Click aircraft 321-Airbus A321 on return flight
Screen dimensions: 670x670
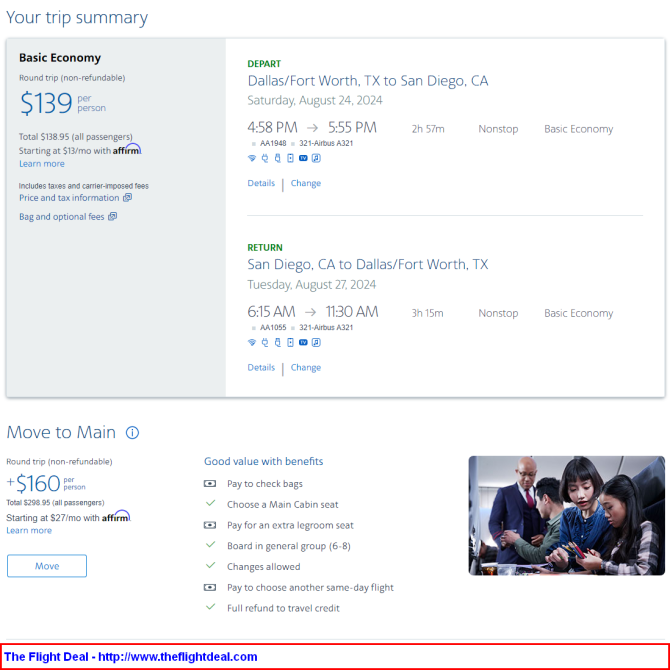pyautogui.click(x=326, y=327)
